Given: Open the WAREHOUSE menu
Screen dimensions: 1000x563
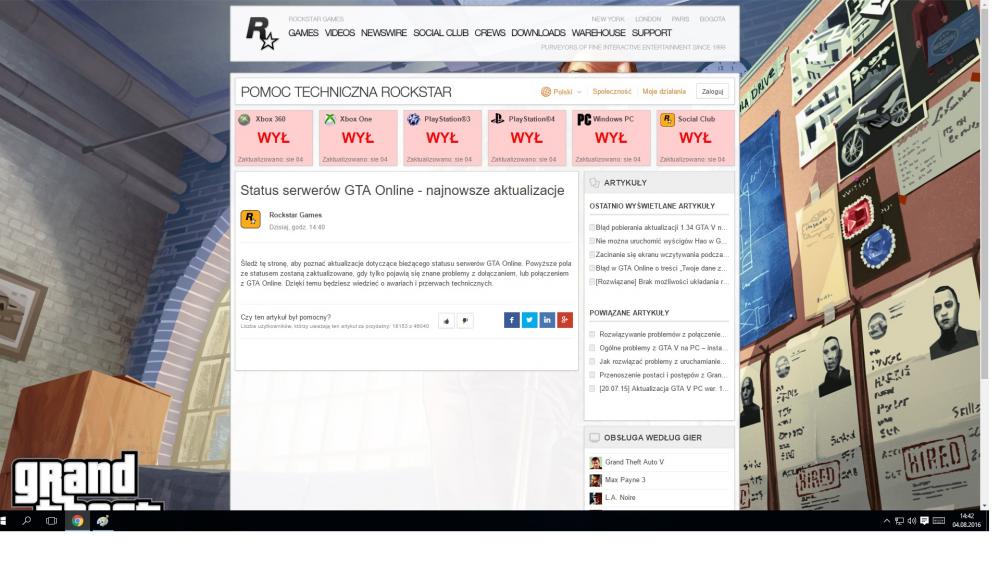Looking at the screenshot, I should 598,33.
